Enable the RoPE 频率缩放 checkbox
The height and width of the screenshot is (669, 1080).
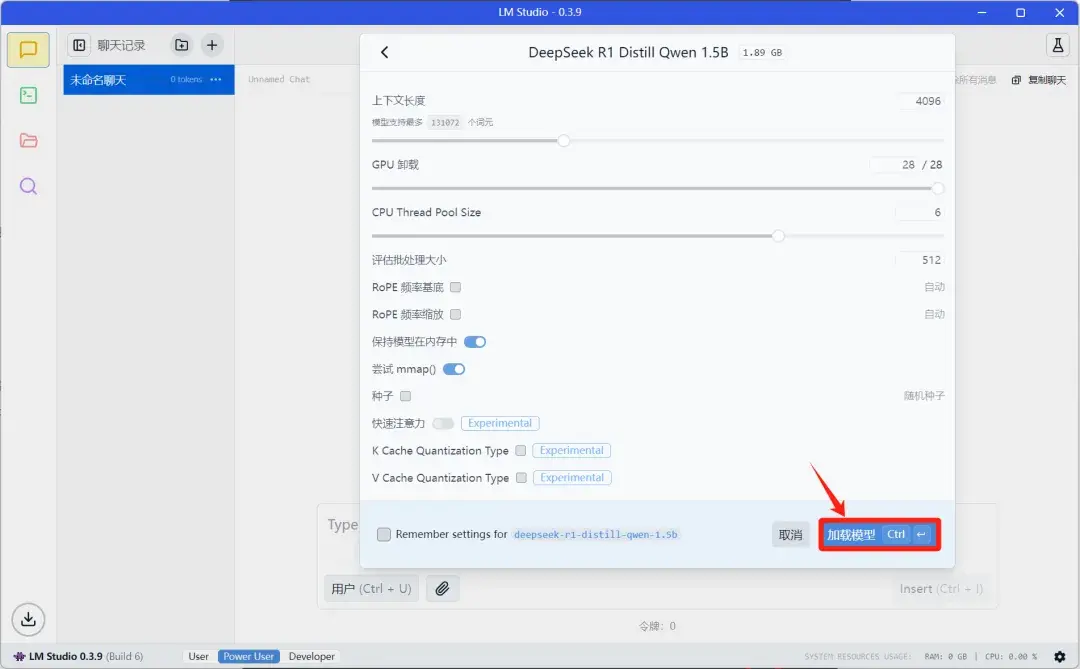455,314
